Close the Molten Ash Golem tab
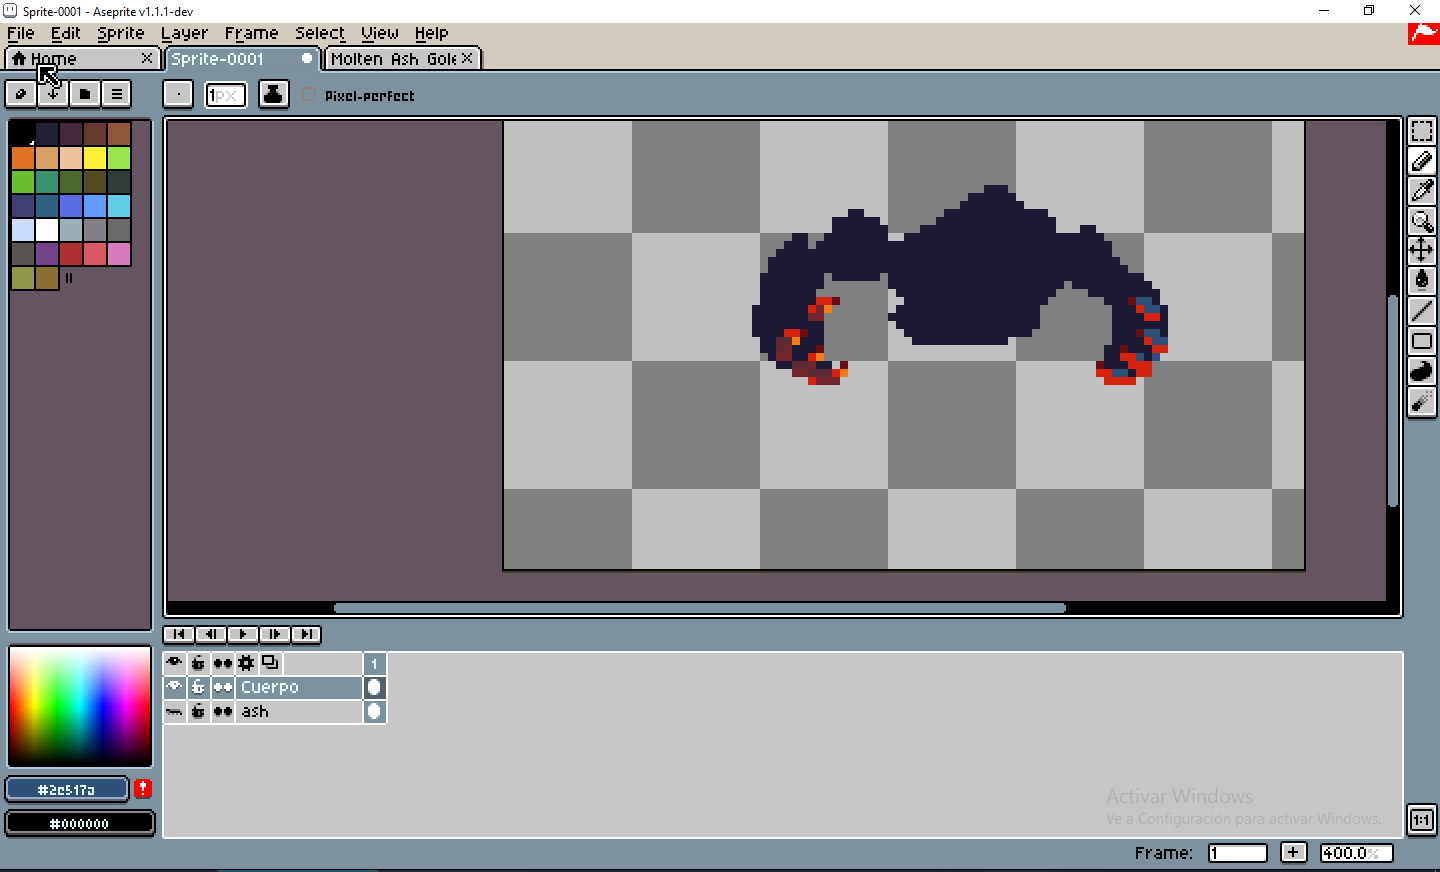 [x=467, y=58]
